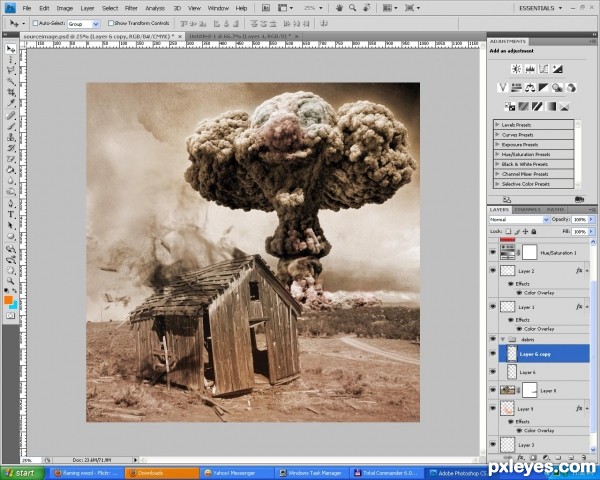Create a new layer from Layers panel
This screenshot has height=480, width=600.
coord(571,457)
